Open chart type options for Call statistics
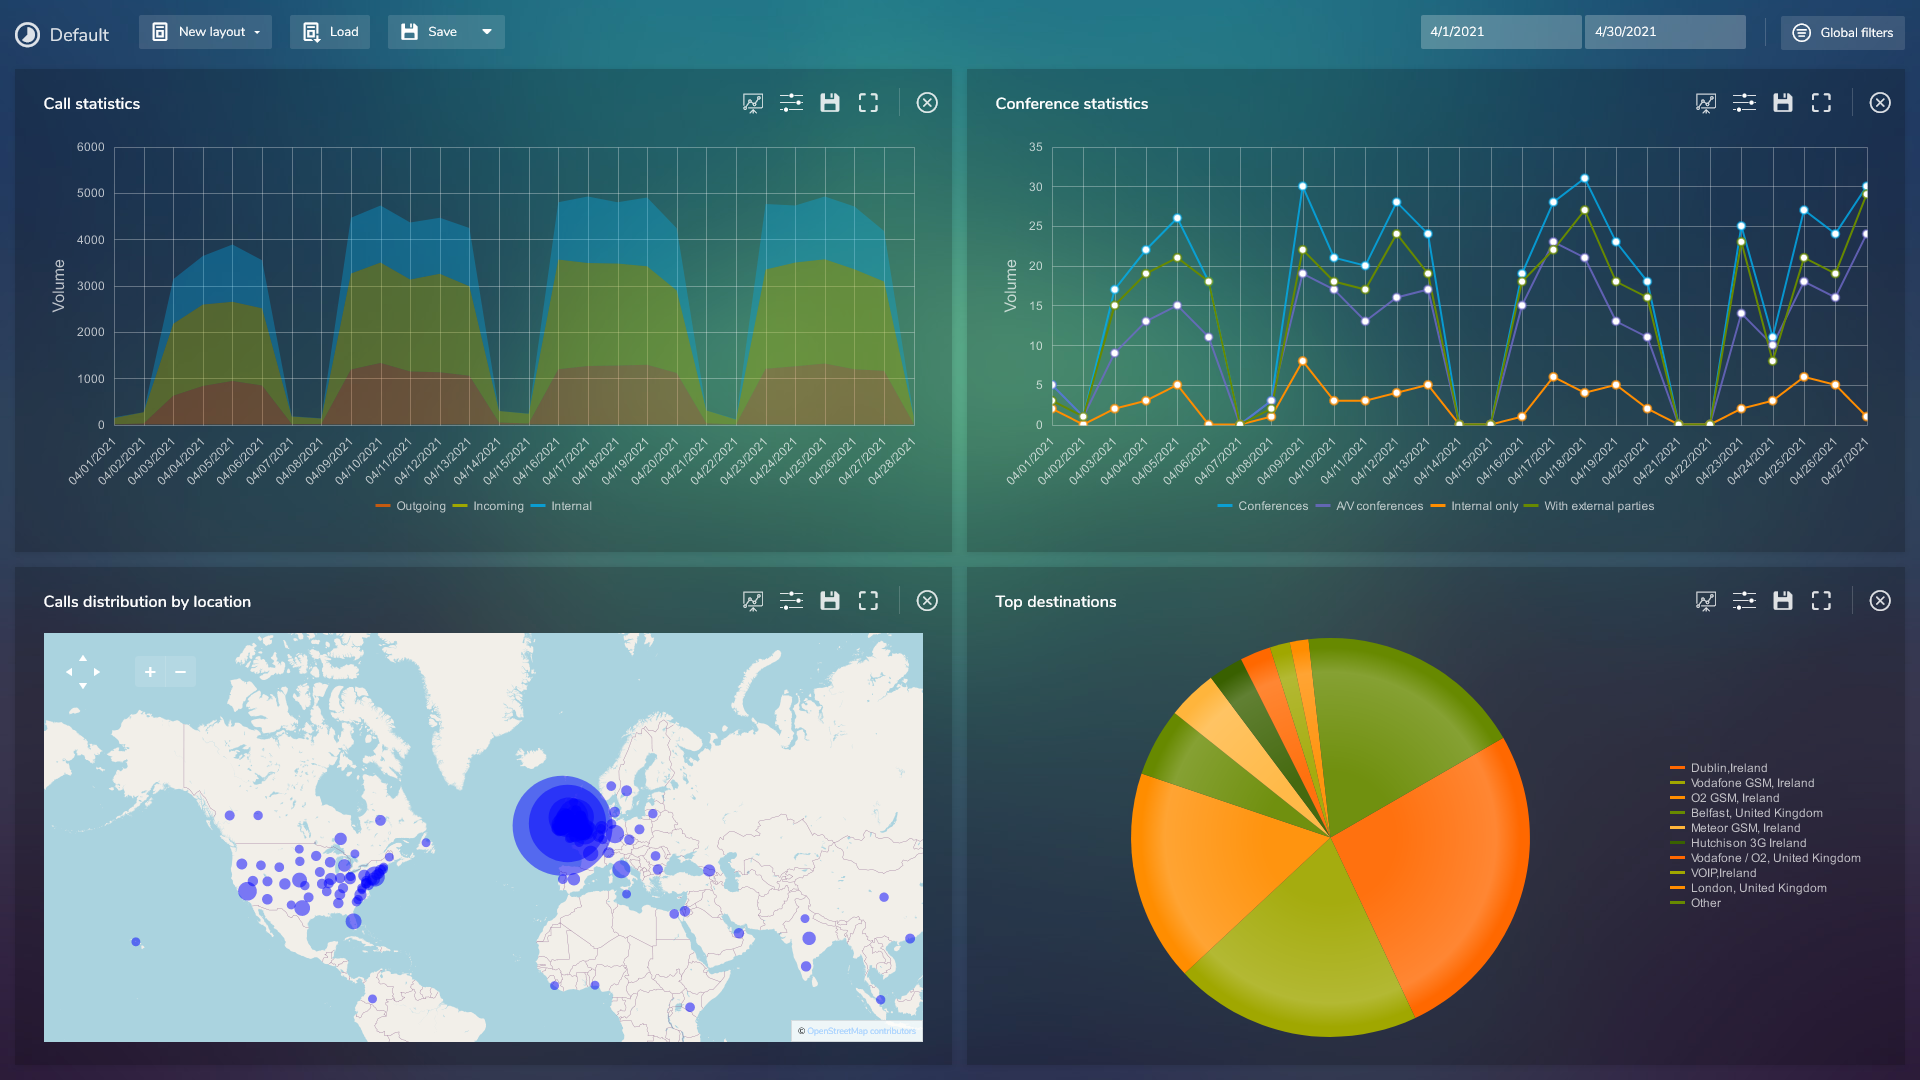Screen dimensions: 1920x1080 pyautogui.click(x=752, y=102)
